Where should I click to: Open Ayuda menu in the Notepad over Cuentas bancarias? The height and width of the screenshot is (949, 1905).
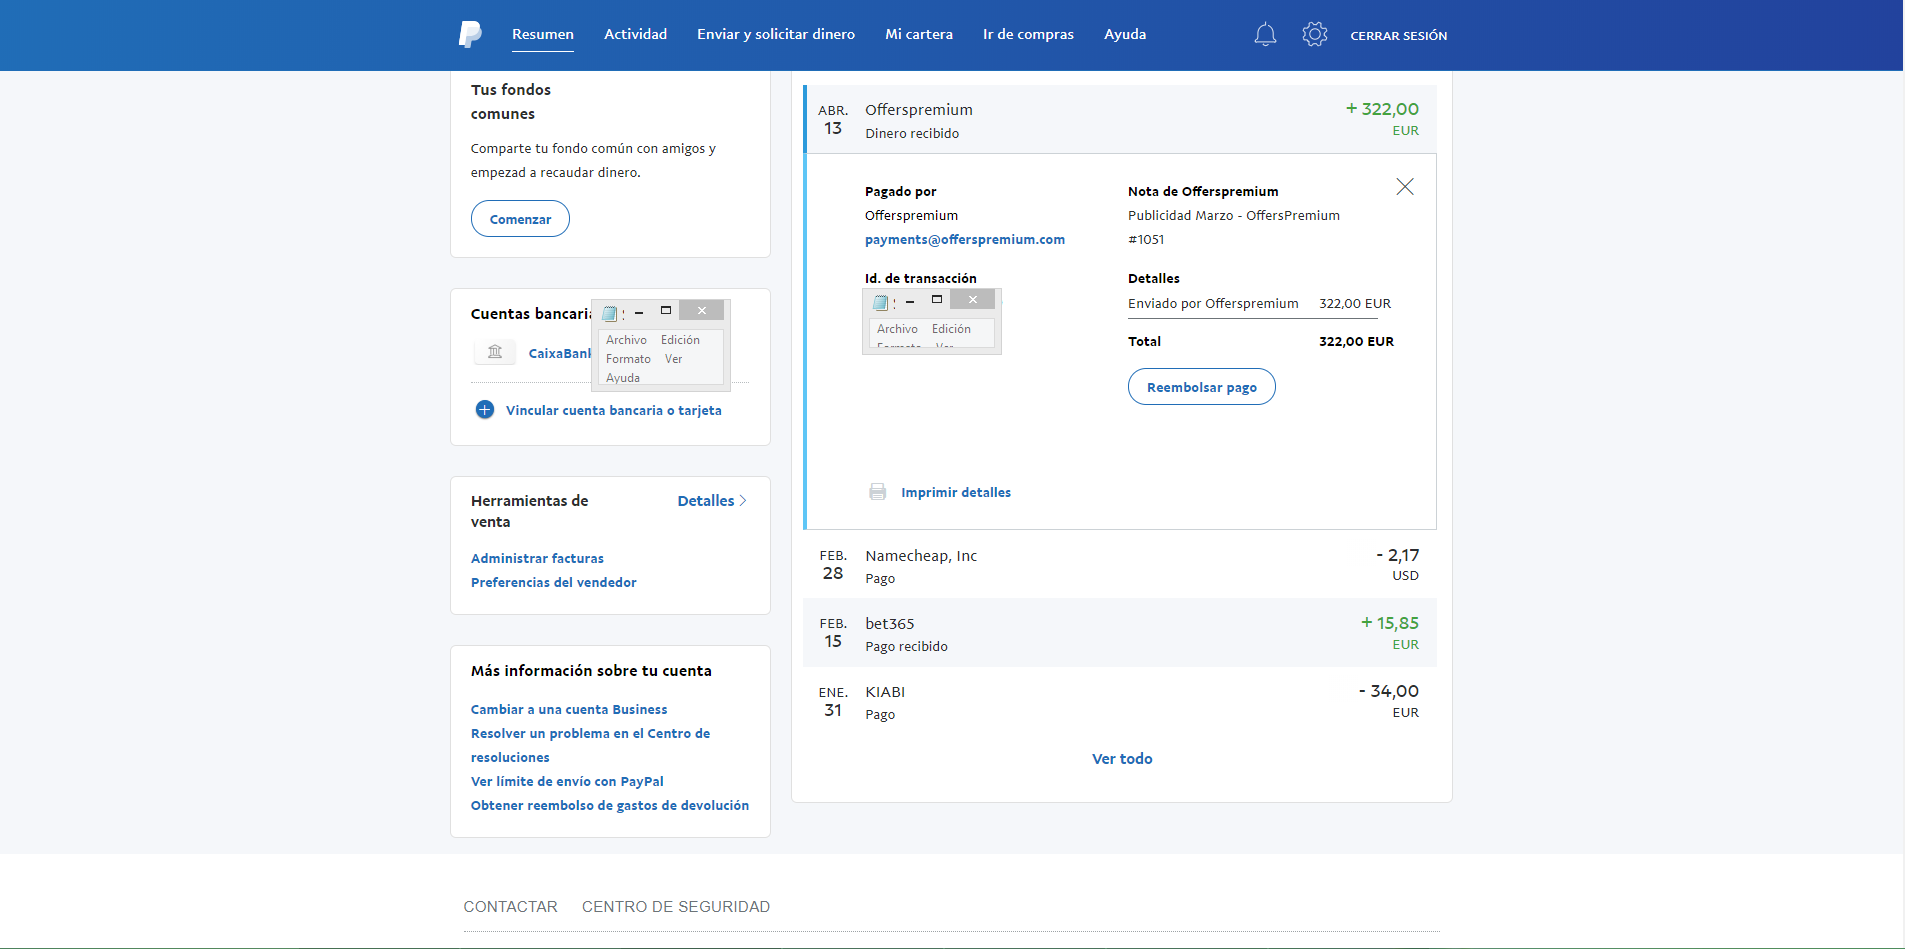[623, 378]
